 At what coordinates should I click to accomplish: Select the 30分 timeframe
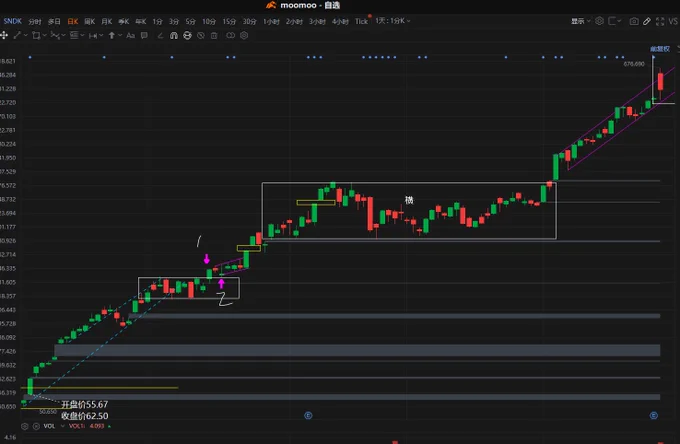249,22
